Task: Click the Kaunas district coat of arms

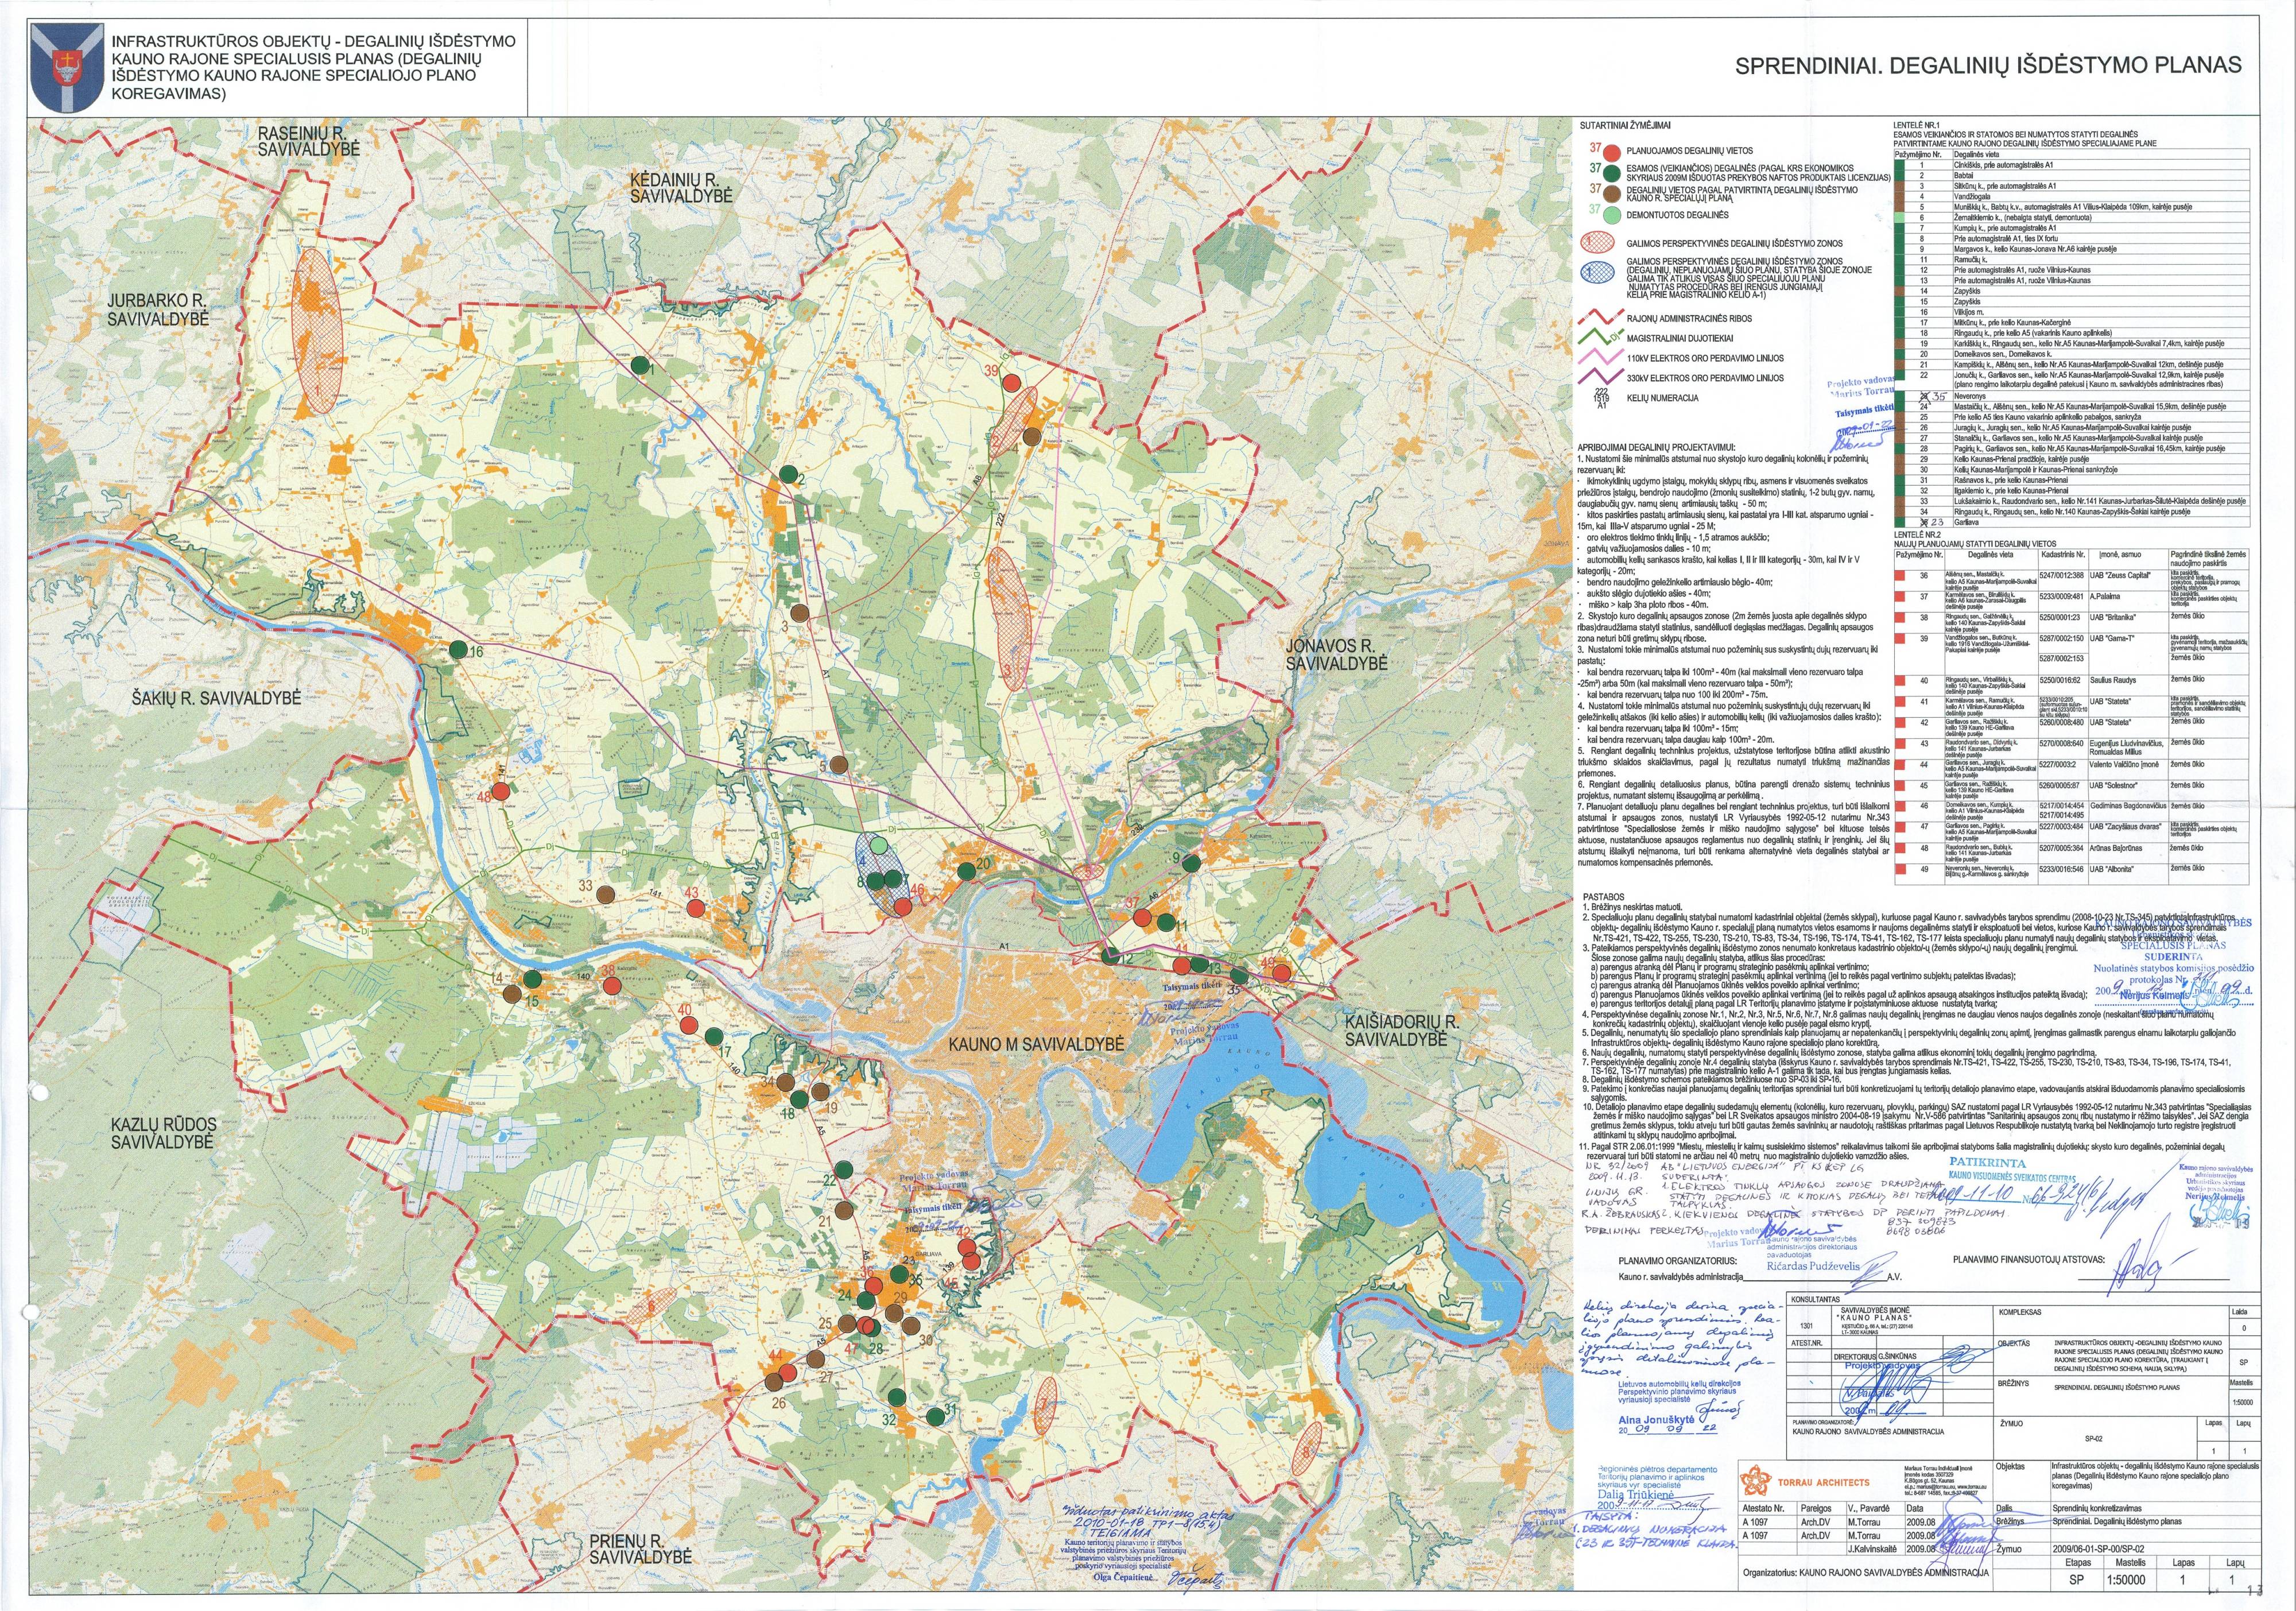Action: tap(67, 68)
